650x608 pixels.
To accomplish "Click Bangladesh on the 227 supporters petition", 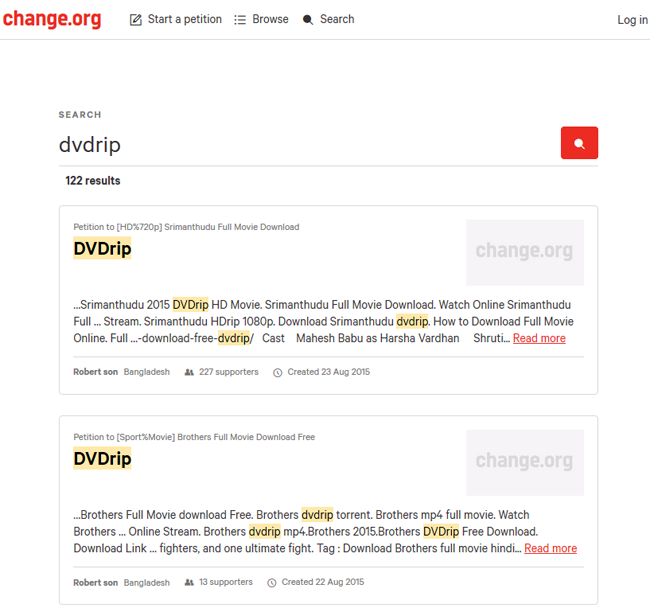I will coord(147,372).
